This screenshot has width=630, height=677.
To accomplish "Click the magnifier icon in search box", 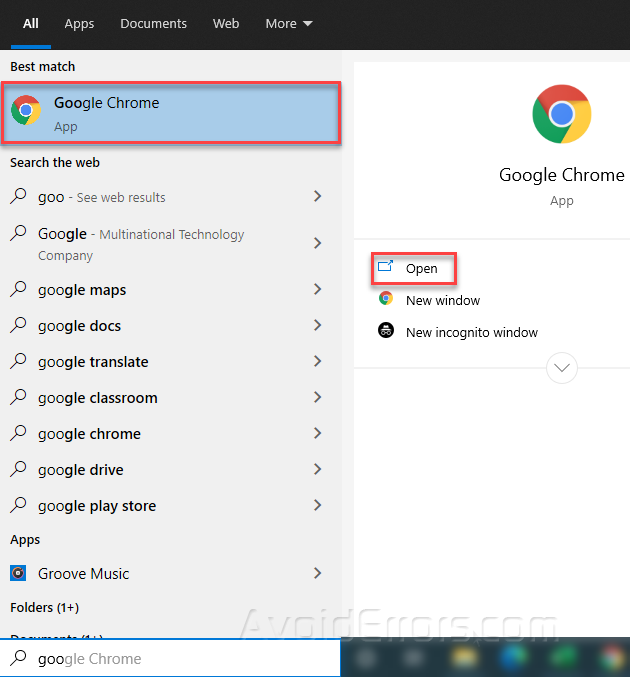I will [x=18, y=658].
